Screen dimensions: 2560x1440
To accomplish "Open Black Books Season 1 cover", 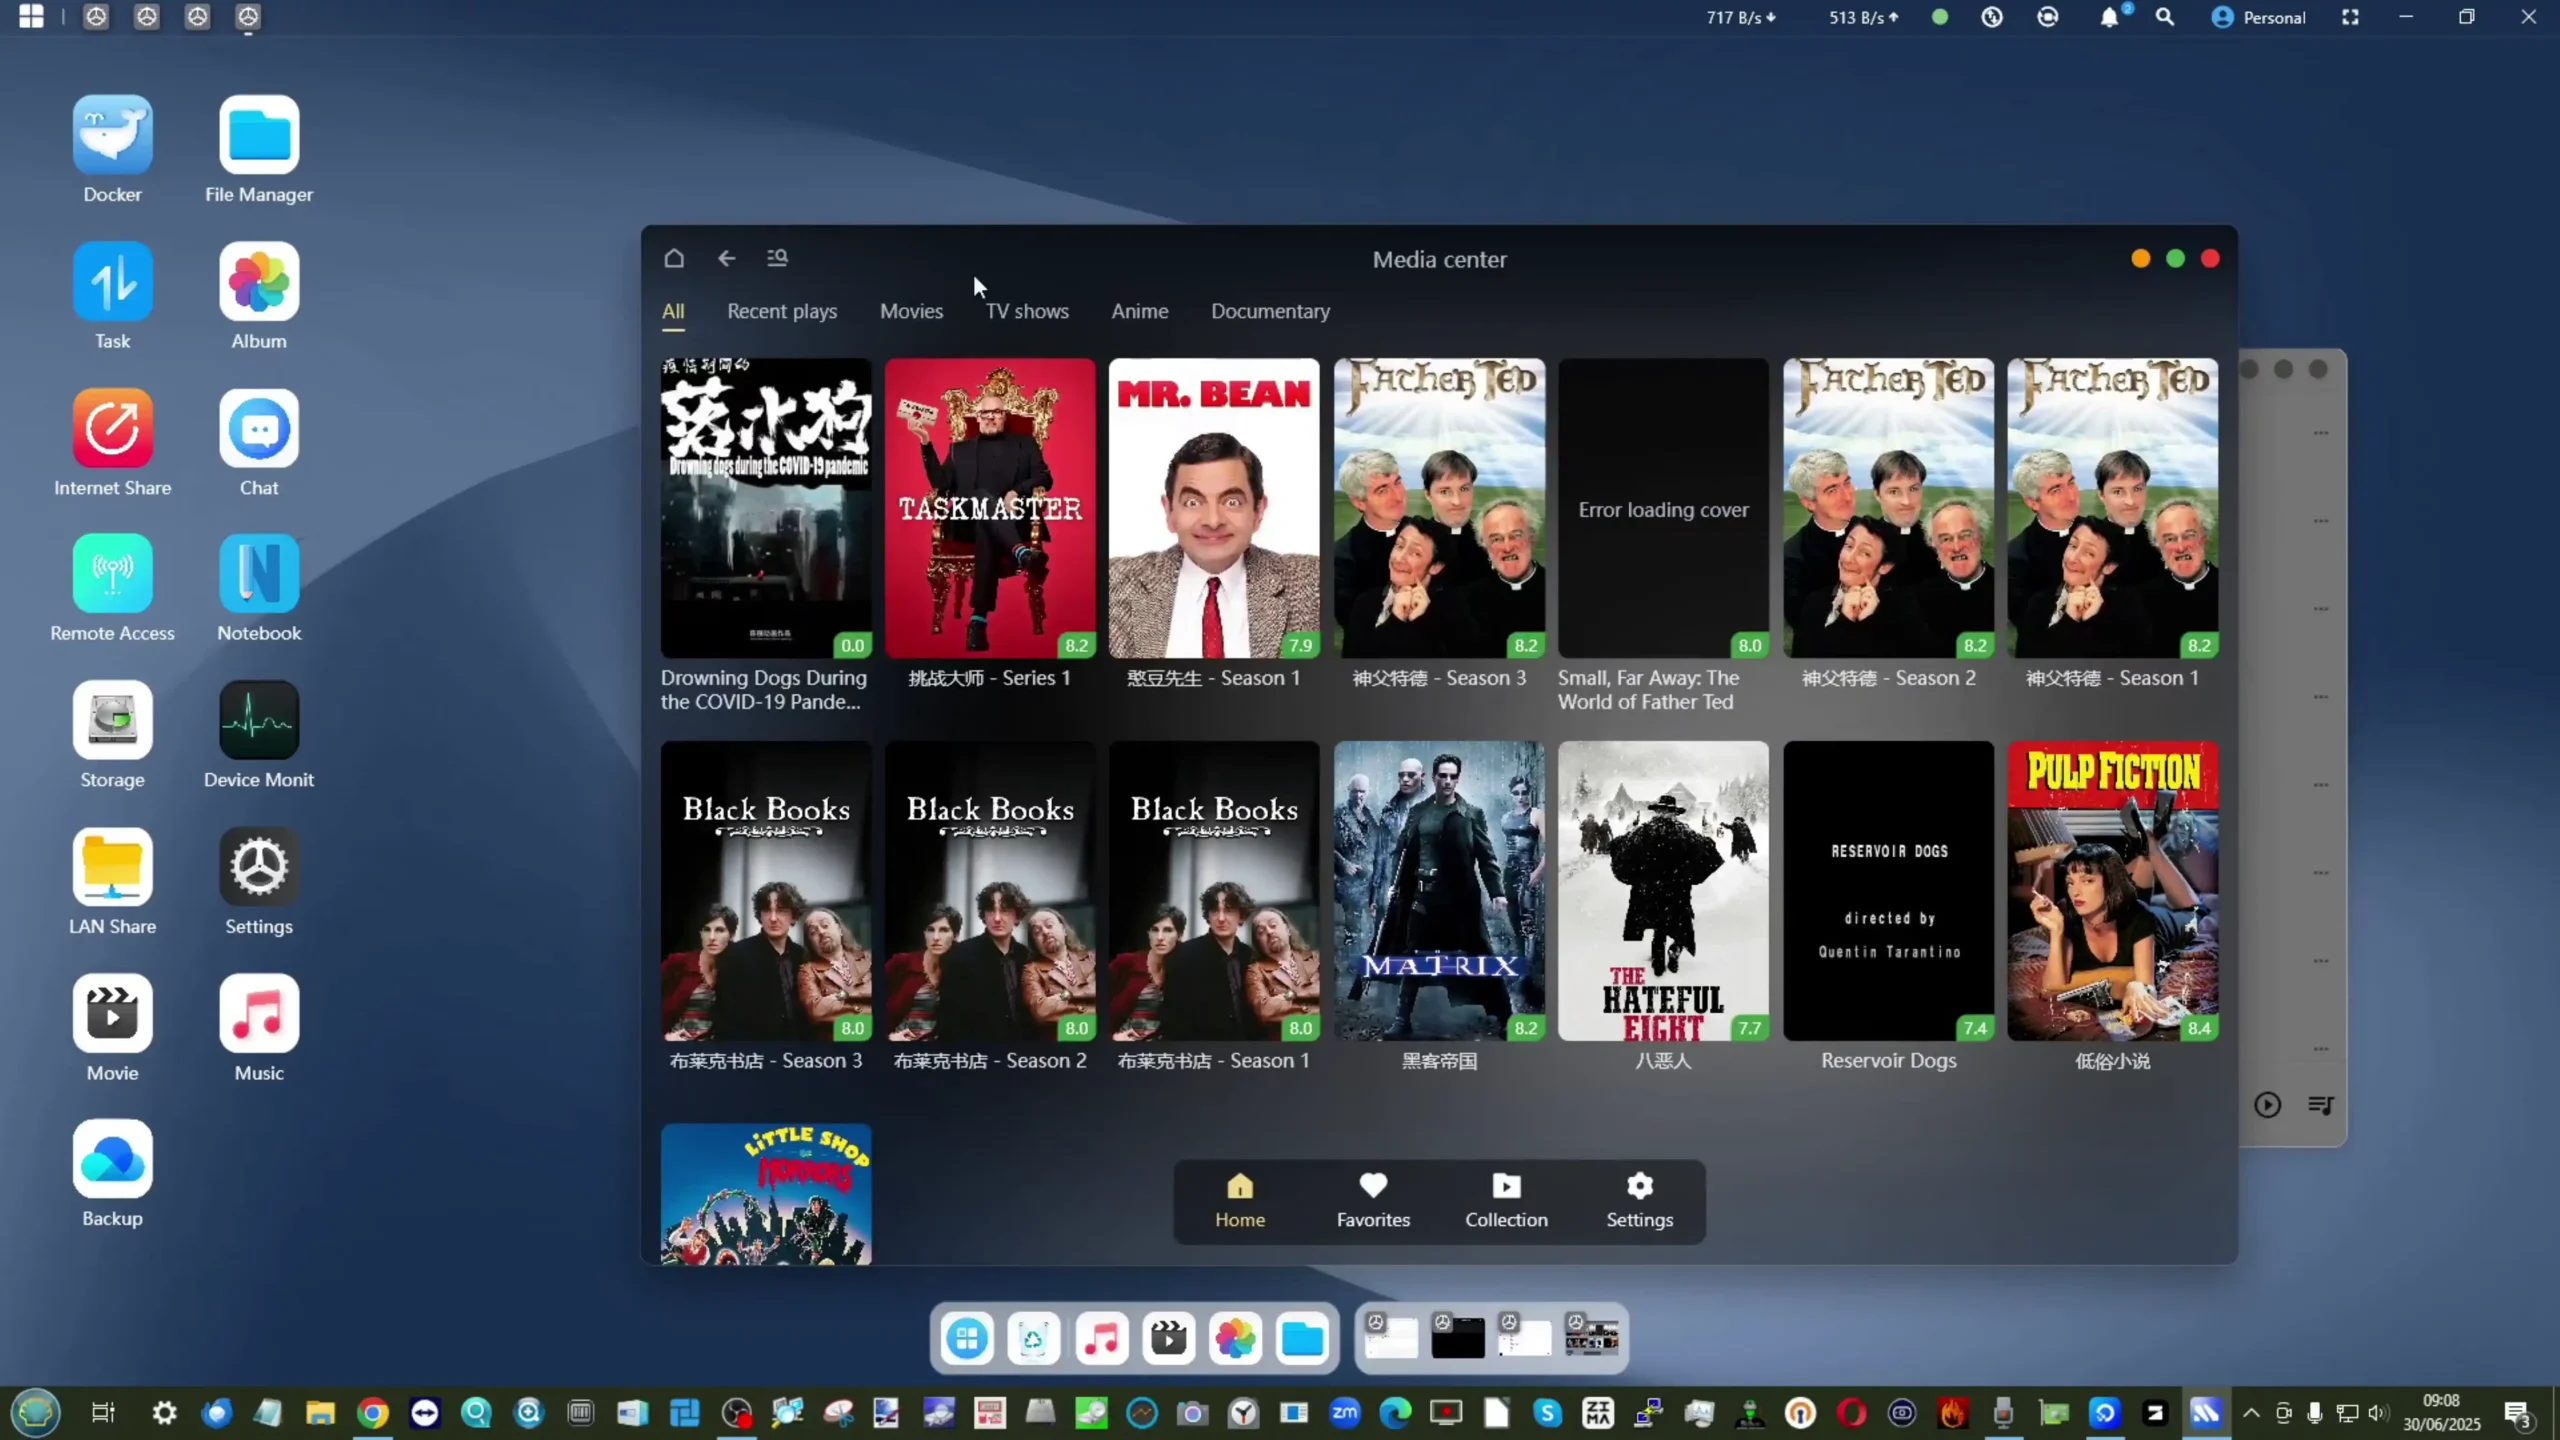I will (1214, 890).
